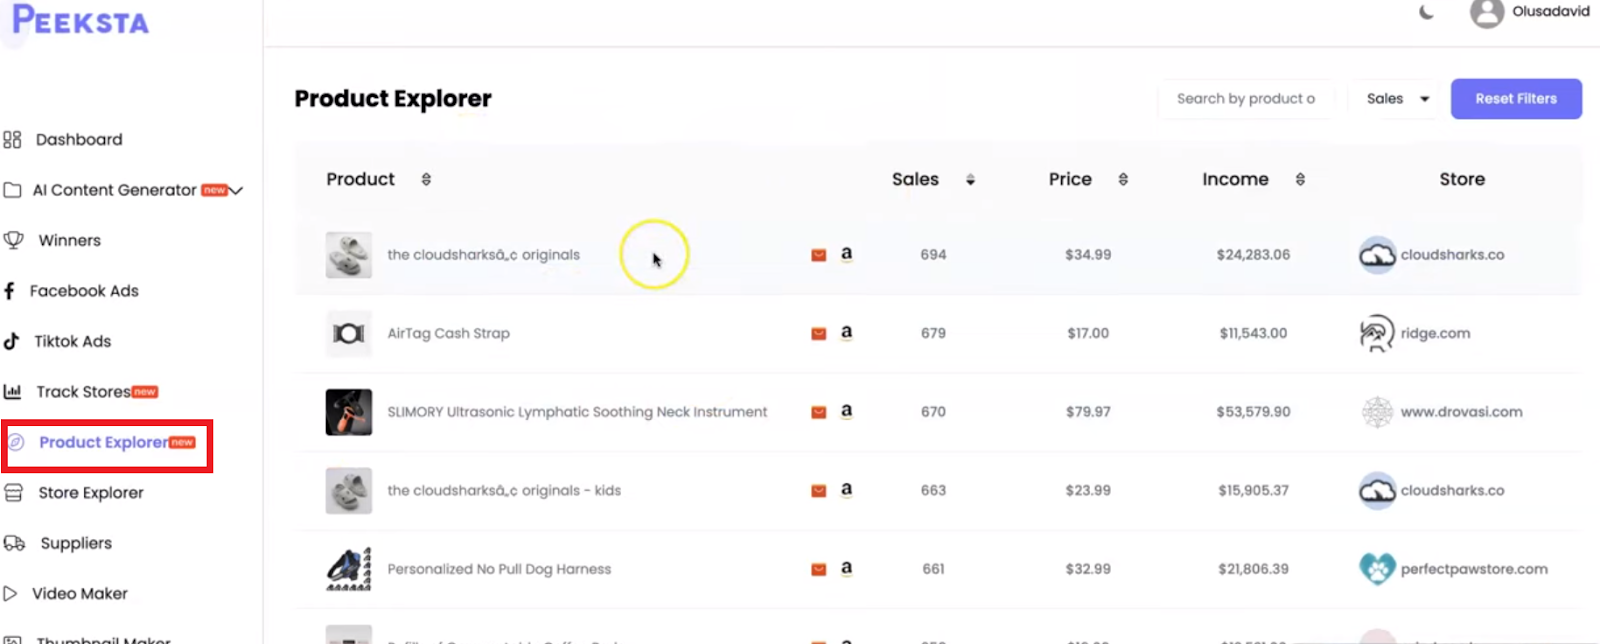Open the Olusadavid user avatar
The height and width of the screenshot is (644, 1600).
click(x=1486, y=12)
